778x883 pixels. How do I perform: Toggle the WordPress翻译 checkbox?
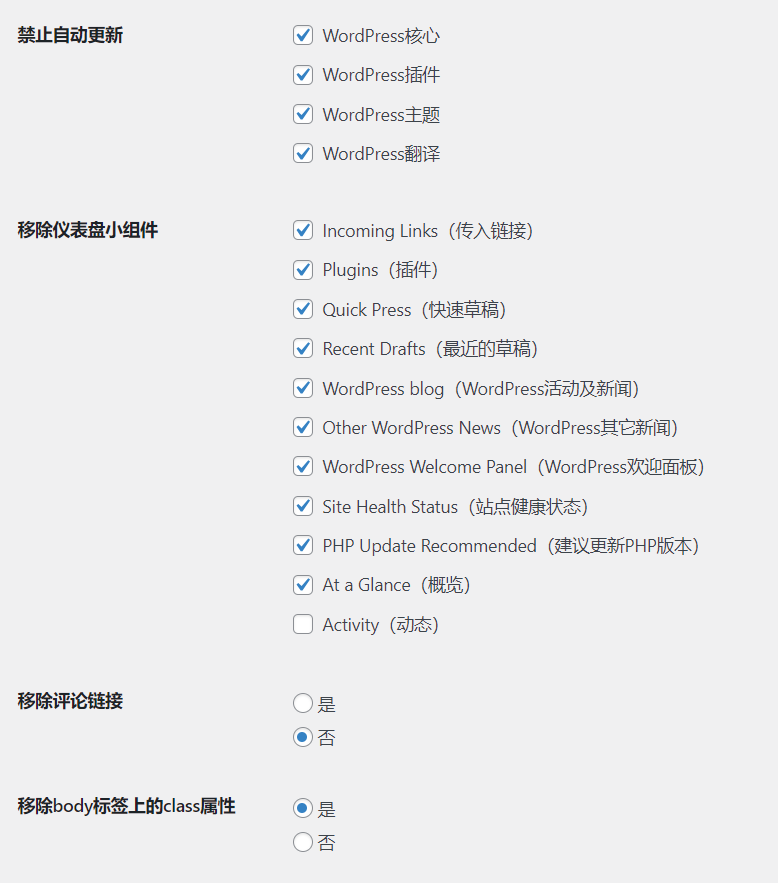click(303, 153)
